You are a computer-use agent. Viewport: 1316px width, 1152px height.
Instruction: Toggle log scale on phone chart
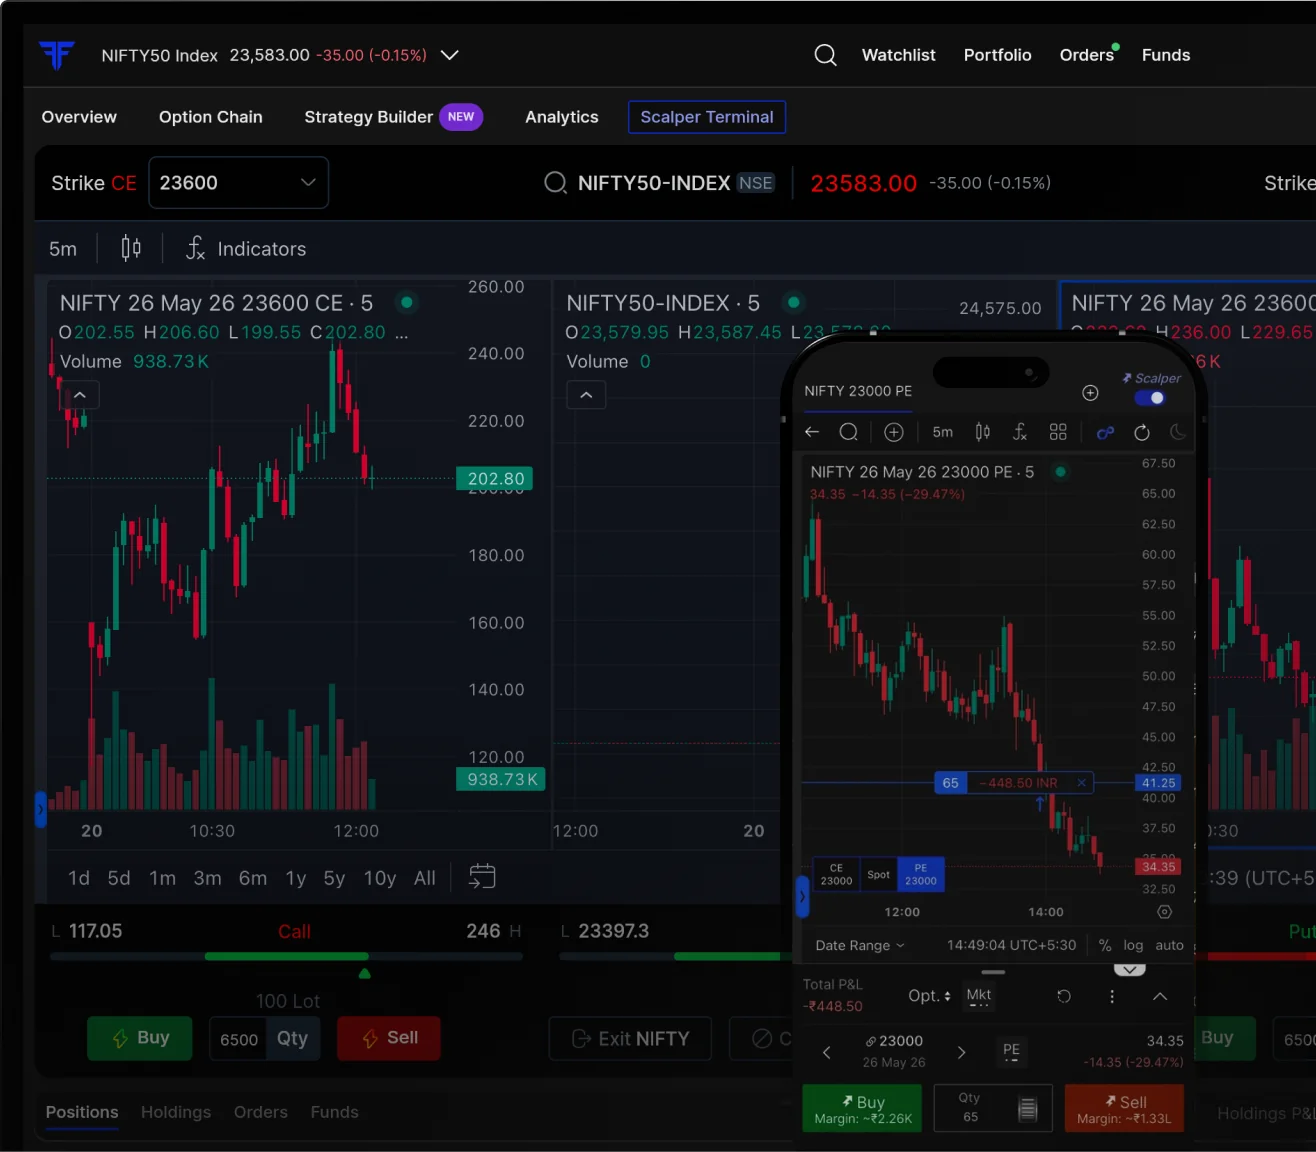pyautogui.click(x=1133, y=945)
